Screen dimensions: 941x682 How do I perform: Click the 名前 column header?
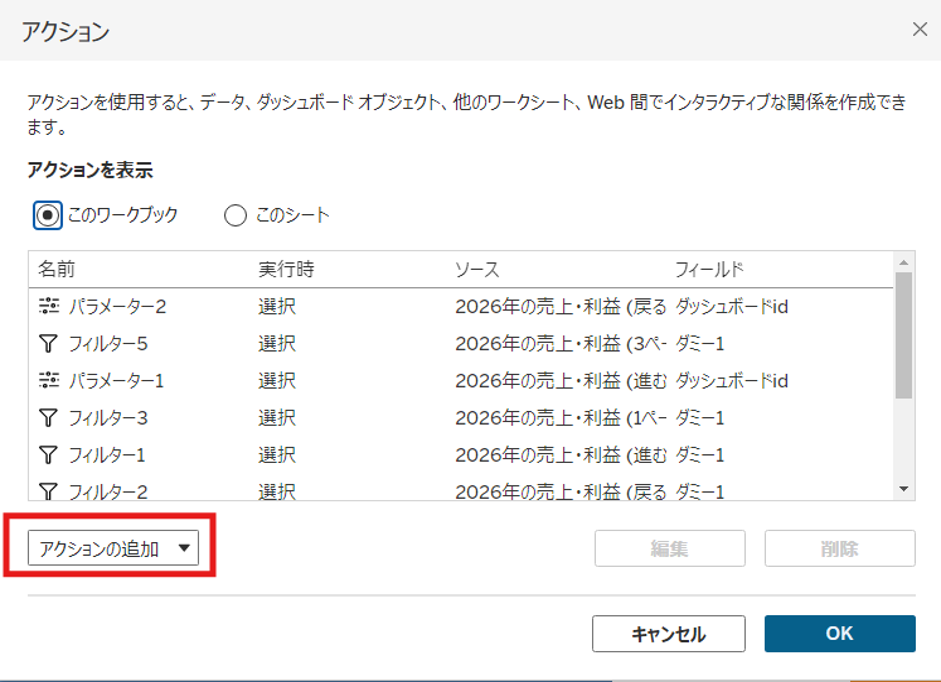click(x=56, y=269)
